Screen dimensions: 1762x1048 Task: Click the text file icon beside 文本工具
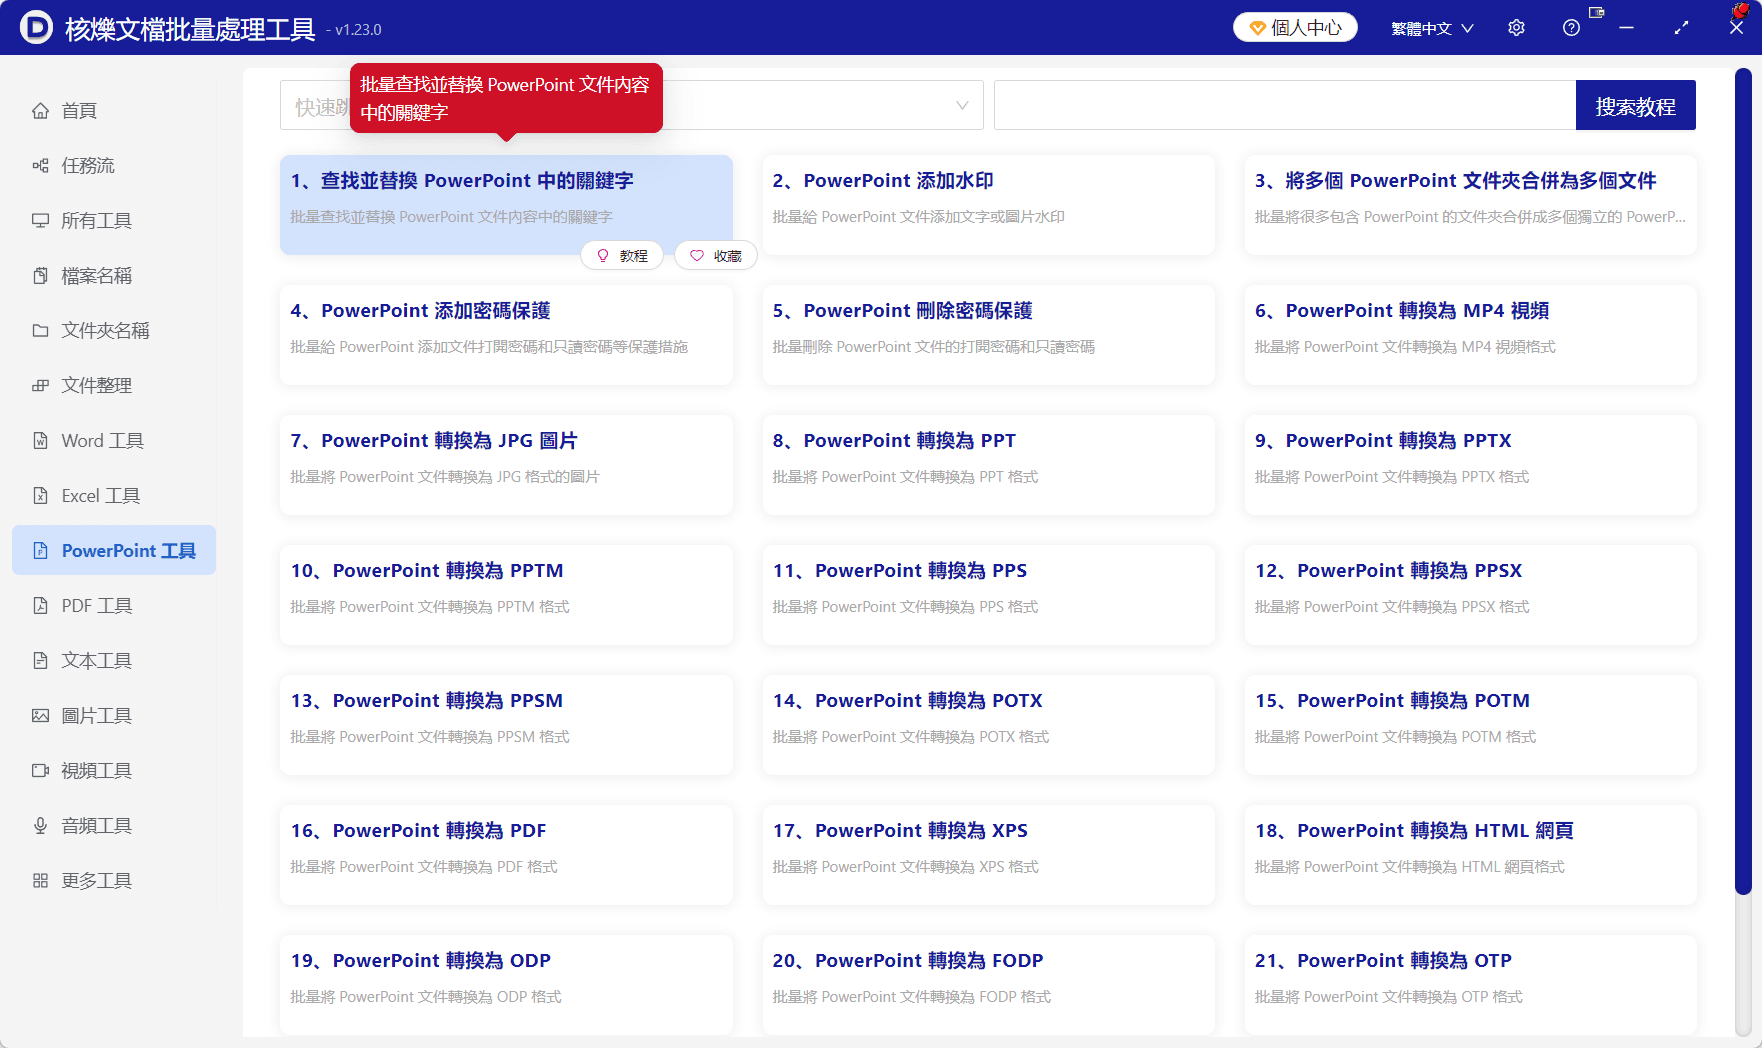tap(40, 661)
